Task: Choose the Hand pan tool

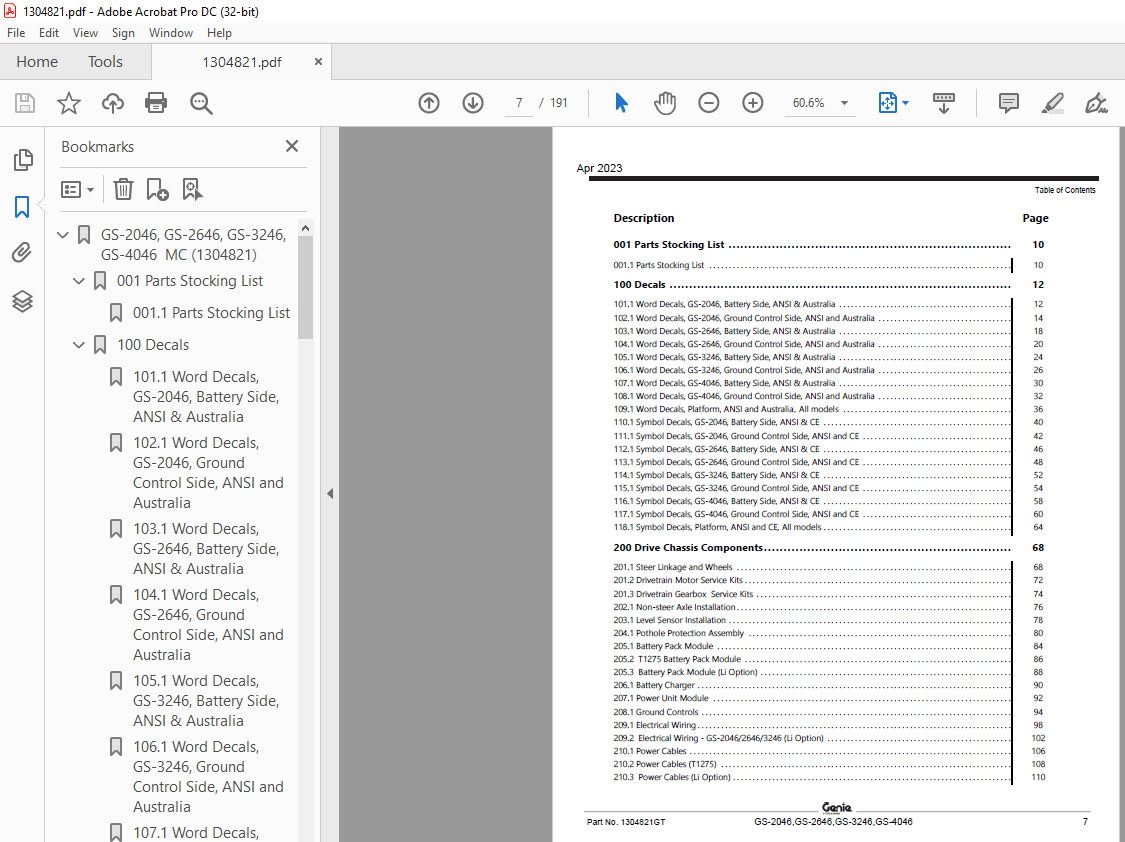Action: [x=665, y=103]
